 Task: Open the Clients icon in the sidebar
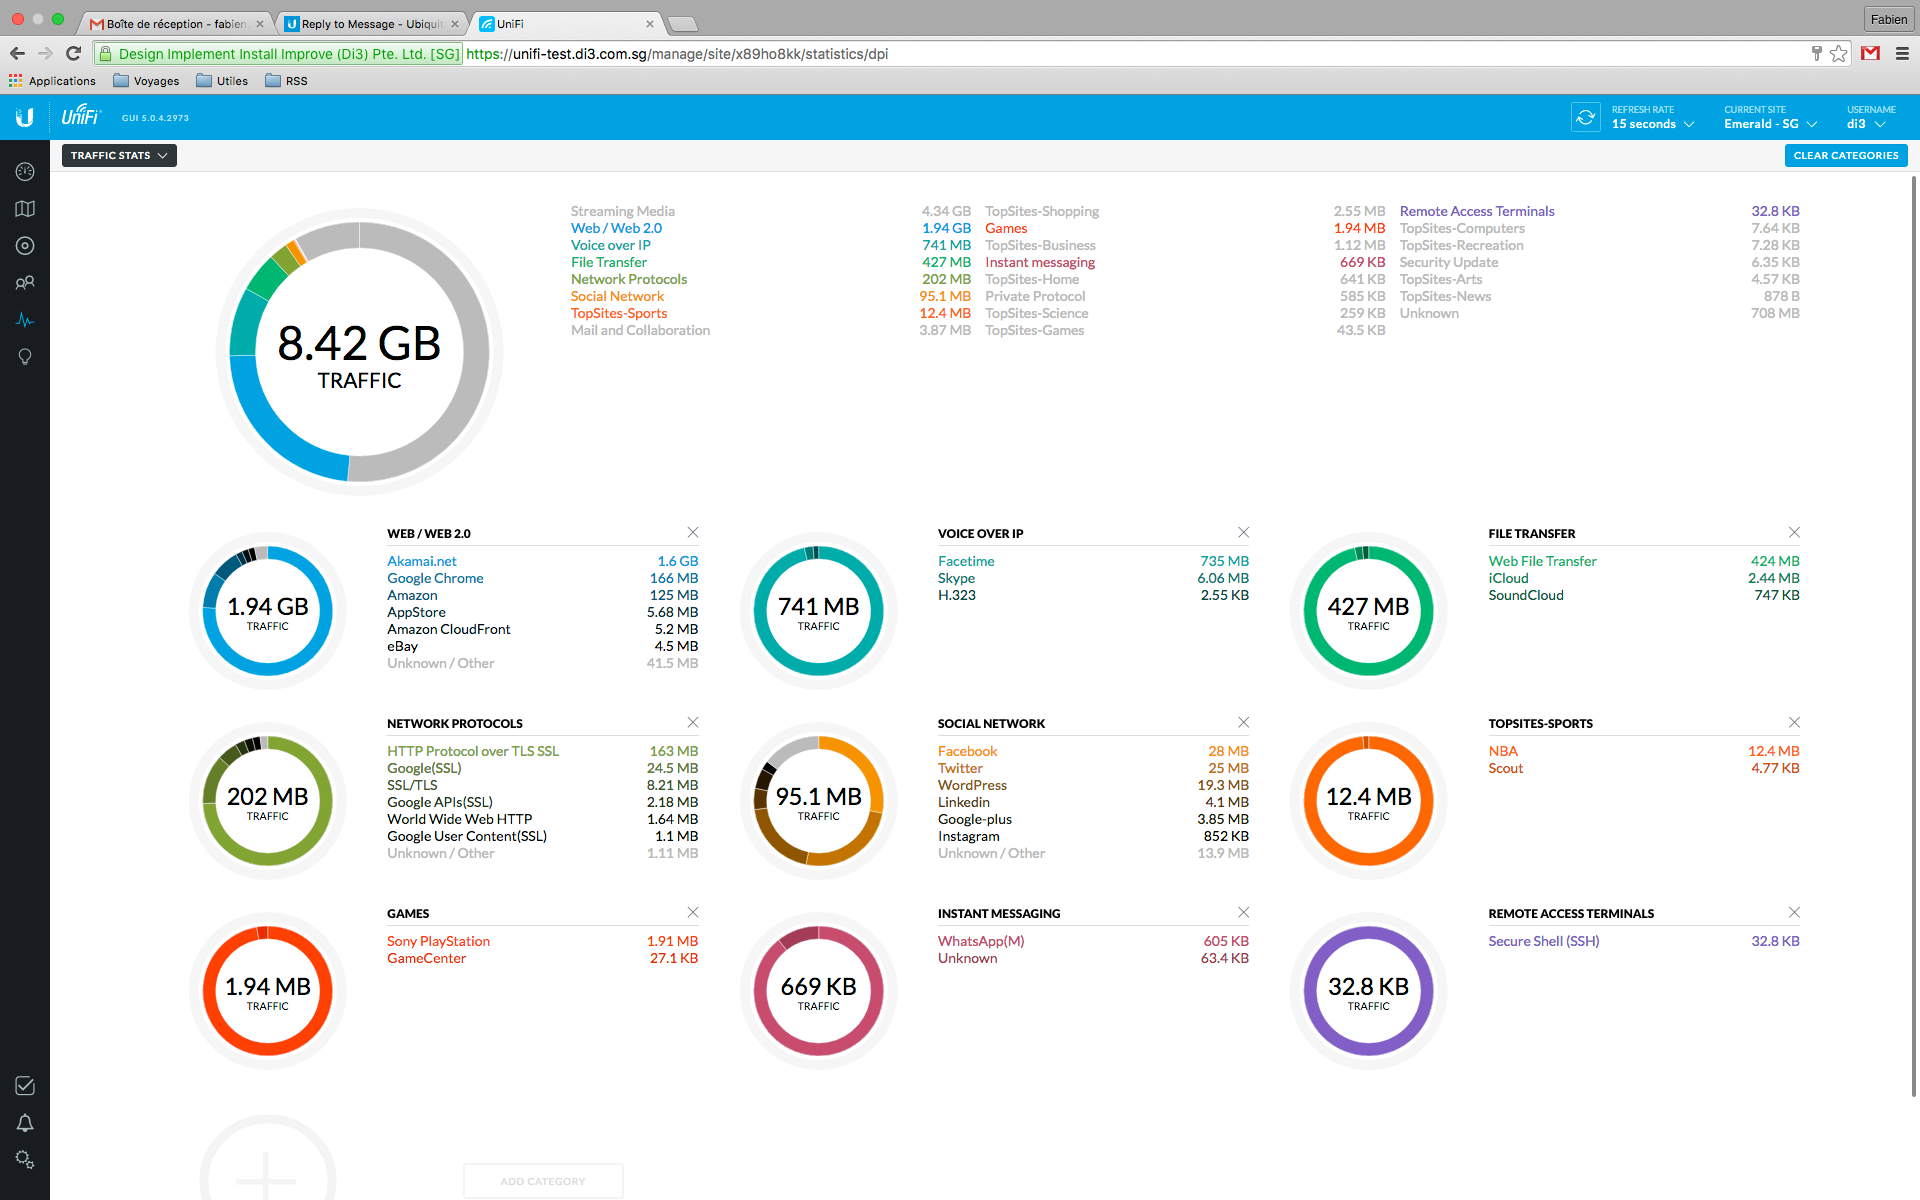click(25, 283)
